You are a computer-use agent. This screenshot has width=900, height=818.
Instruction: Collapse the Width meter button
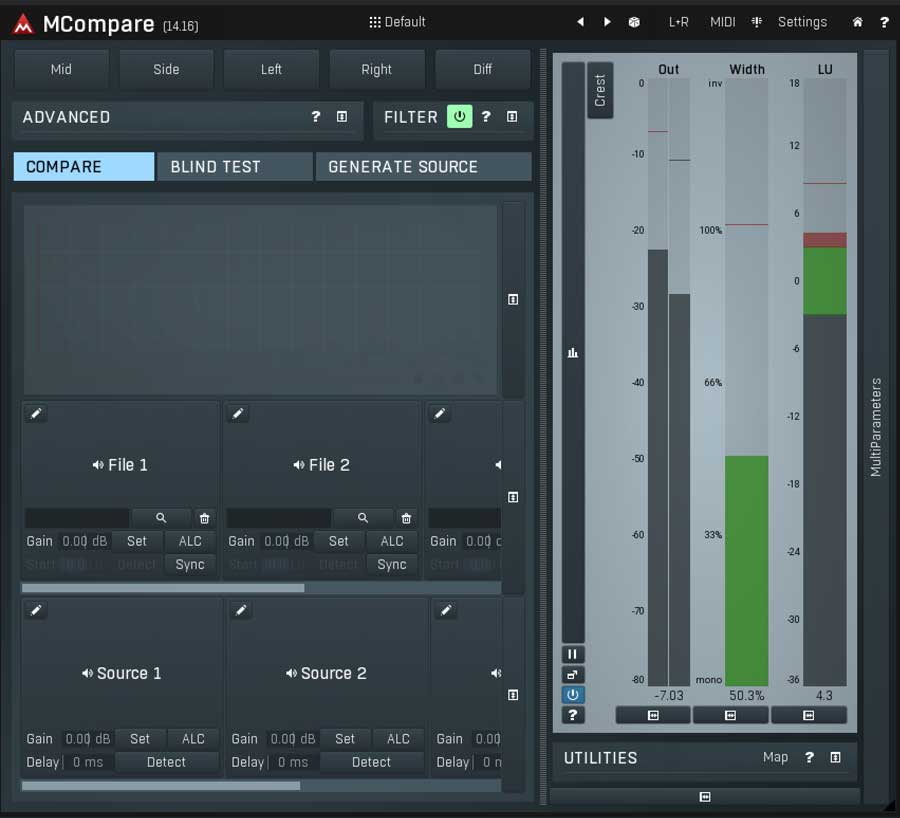(x=730, y=715)
